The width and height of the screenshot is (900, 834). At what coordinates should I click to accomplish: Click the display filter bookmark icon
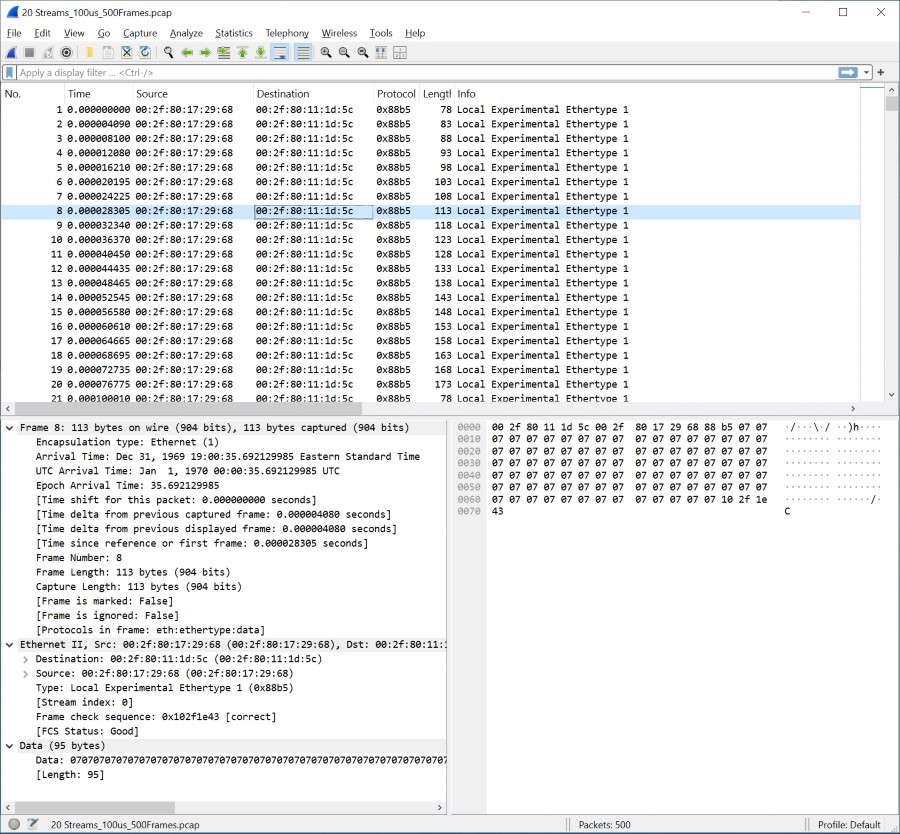[10, 73]
